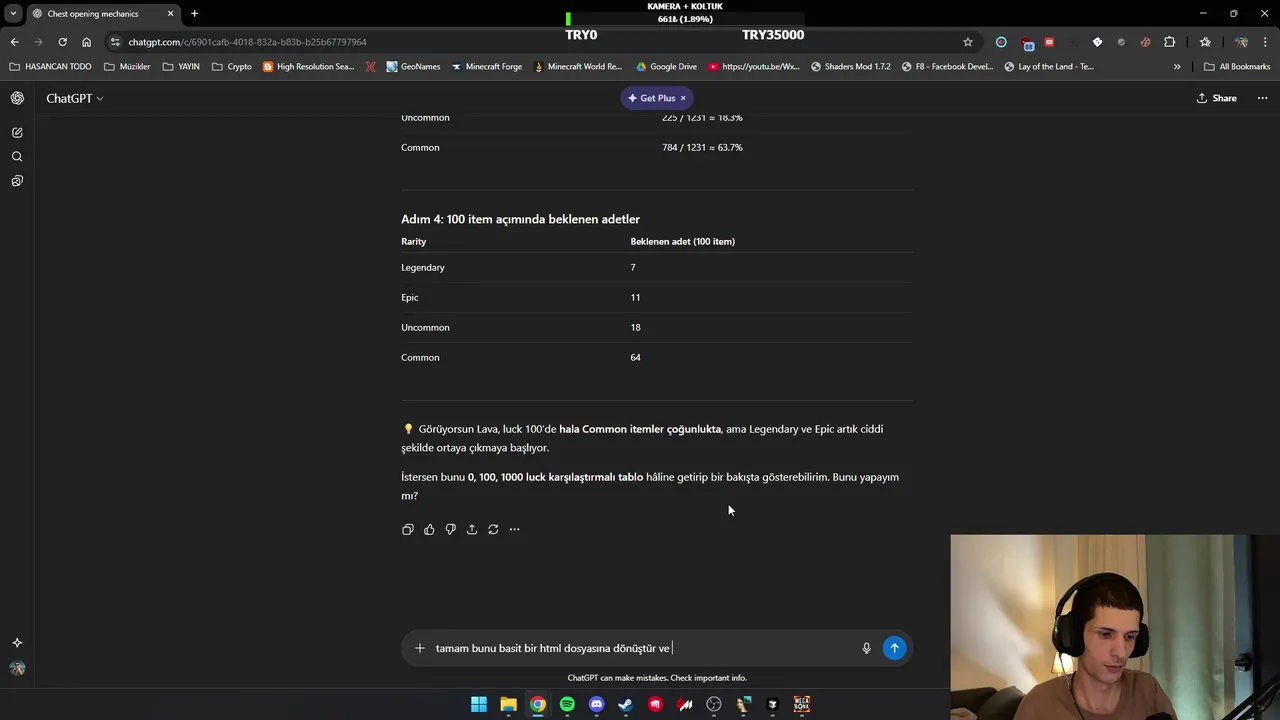Start voice dictation with the microphone
The width and height of the screenshot is (1280, 720).
tap(866, 648)
